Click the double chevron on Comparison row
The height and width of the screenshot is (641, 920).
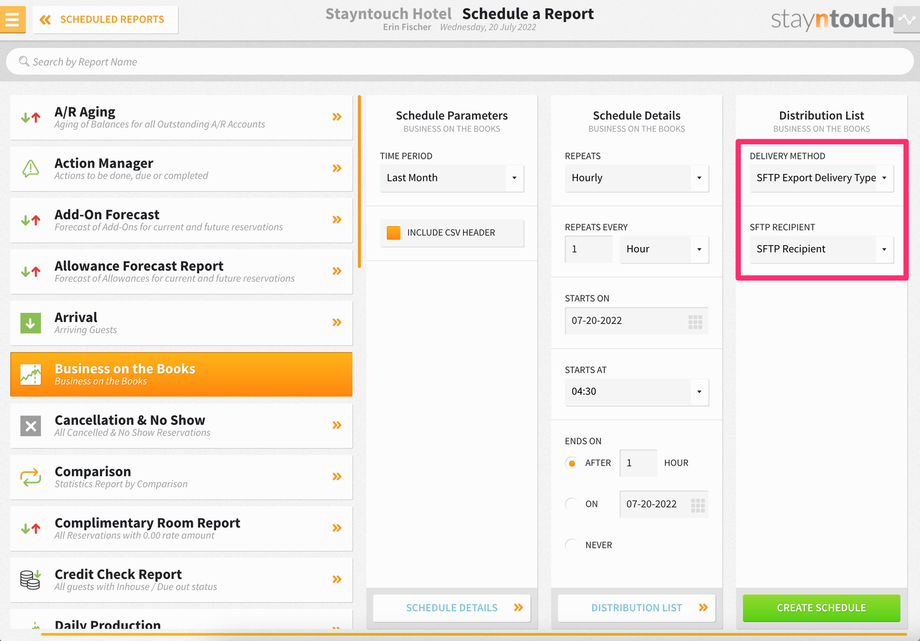click(337, 476)
